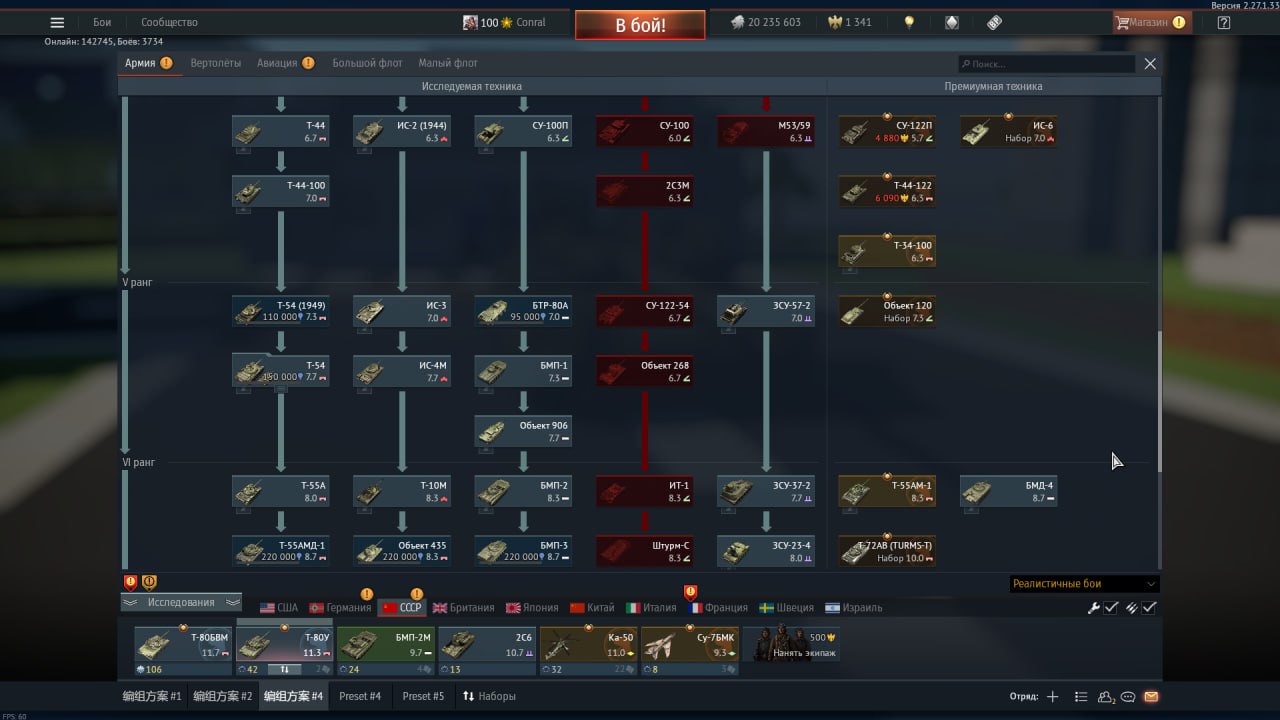Toggle the auto-repair checkbox beside the wrench

click(x=1111, y=608)
